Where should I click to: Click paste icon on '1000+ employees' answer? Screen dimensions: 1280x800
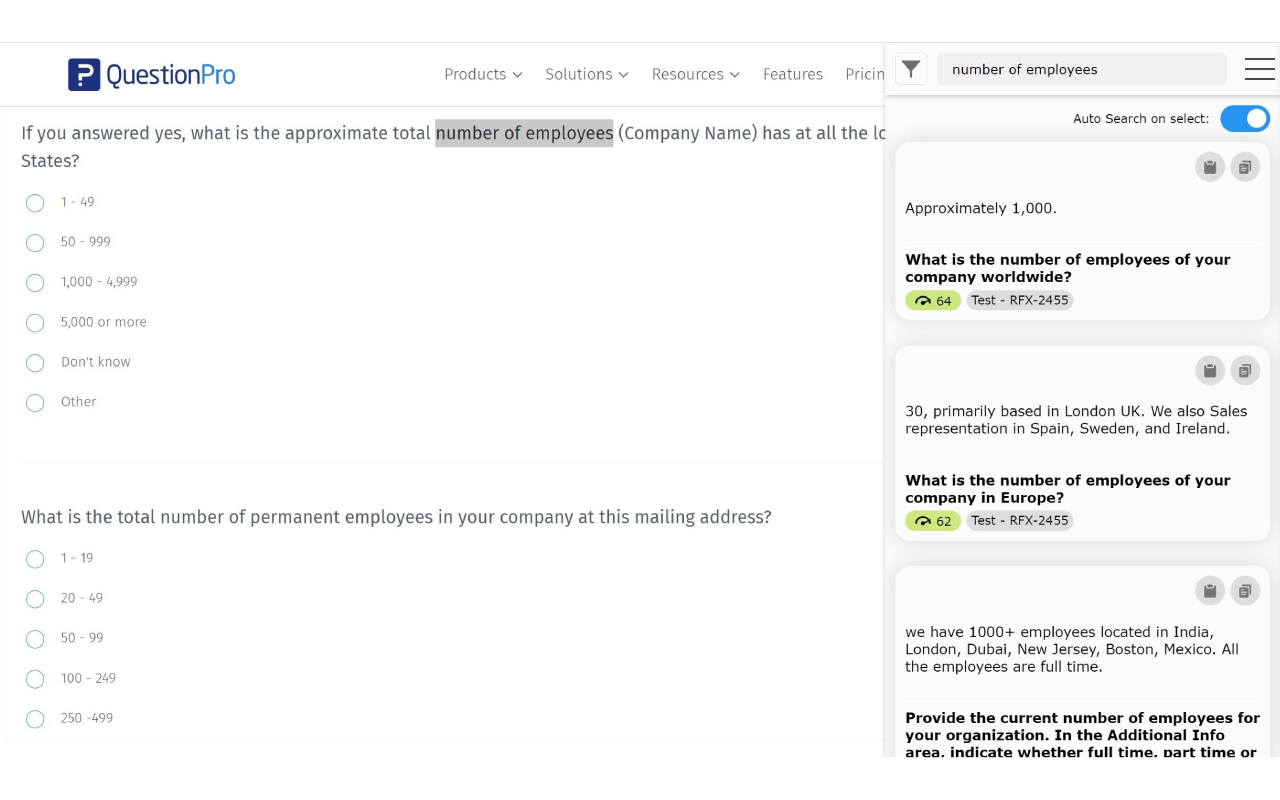pos(1210,591)
